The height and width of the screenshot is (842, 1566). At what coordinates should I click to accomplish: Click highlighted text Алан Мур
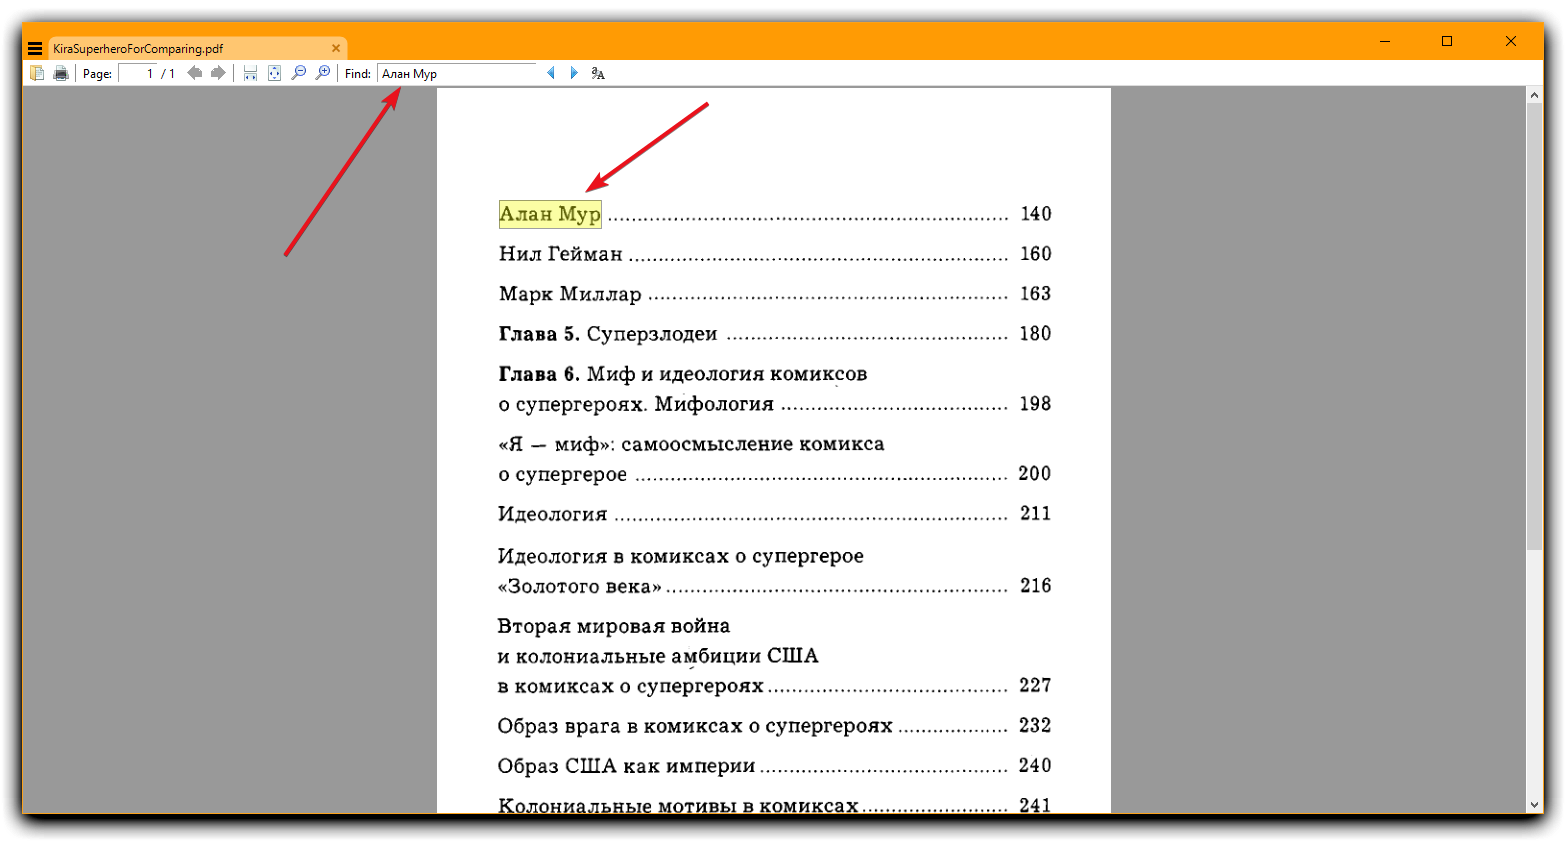point(550,214)
